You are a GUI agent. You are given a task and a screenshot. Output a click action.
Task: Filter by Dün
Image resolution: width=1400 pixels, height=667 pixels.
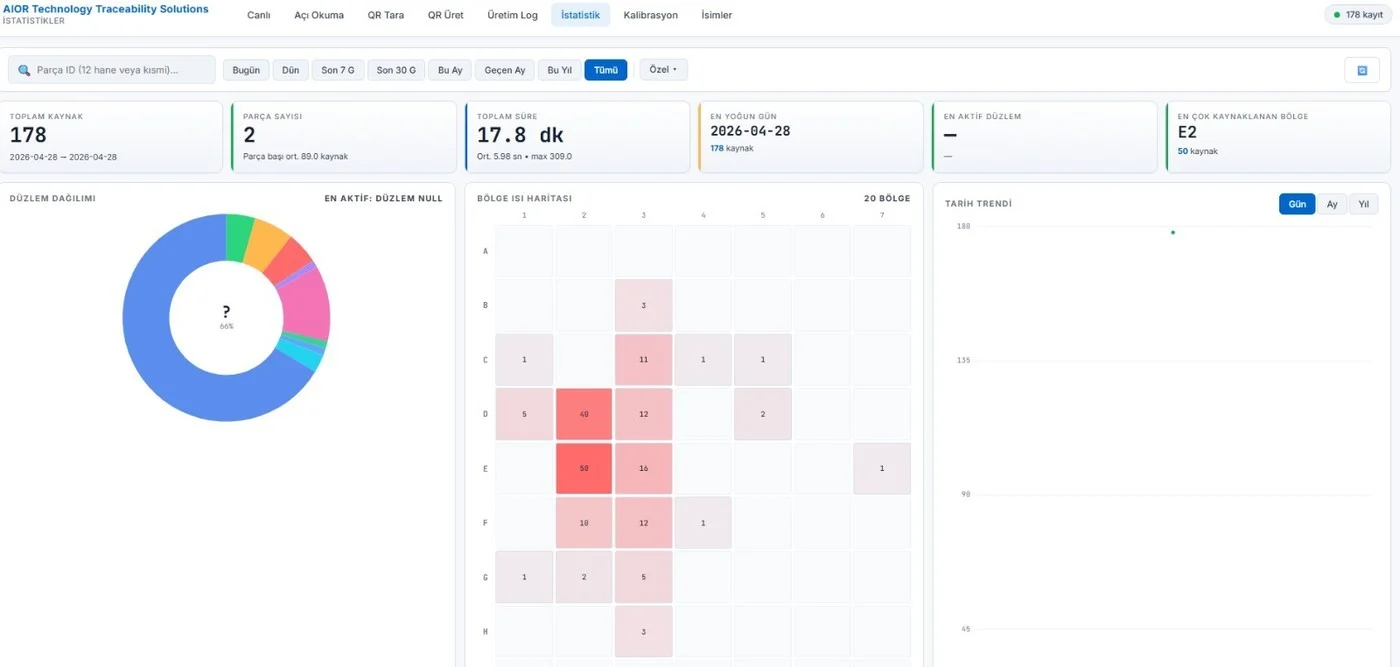point(291,70)
